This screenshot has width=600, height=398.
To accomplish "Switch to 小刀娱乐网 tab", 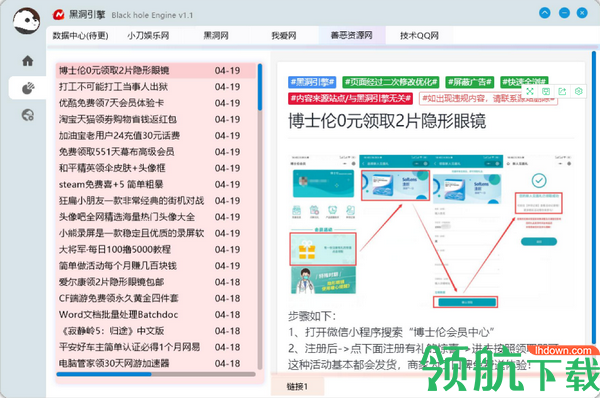I will (148, 36).
